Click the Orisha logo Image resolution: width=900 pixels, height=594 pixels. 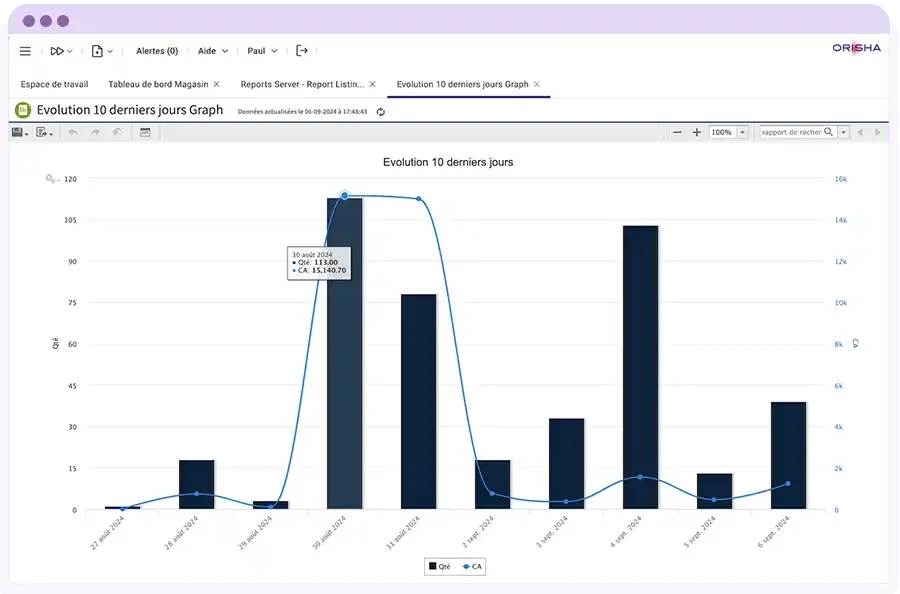(x=856, y=48)
